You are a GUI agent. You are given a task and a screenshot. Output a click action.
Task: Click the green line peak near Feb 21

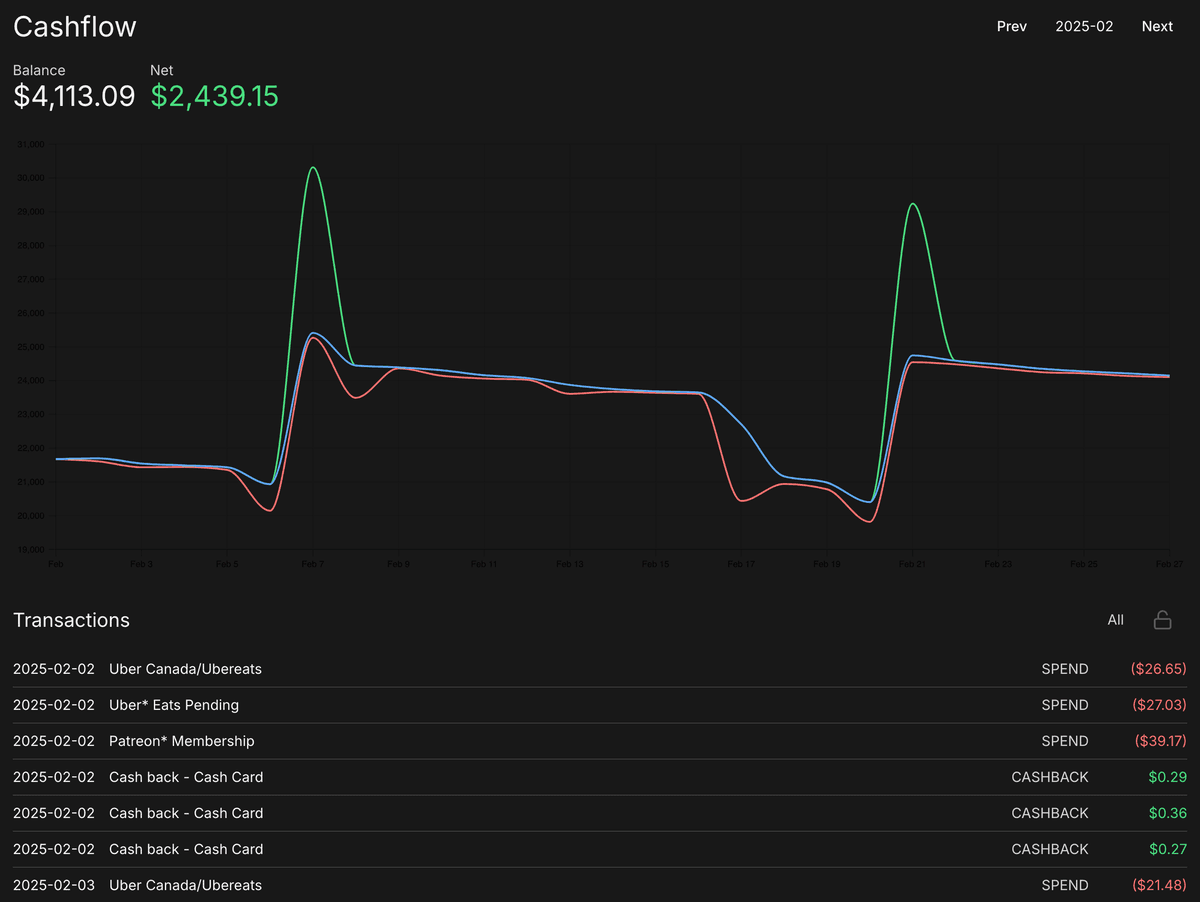pos(912,204)
